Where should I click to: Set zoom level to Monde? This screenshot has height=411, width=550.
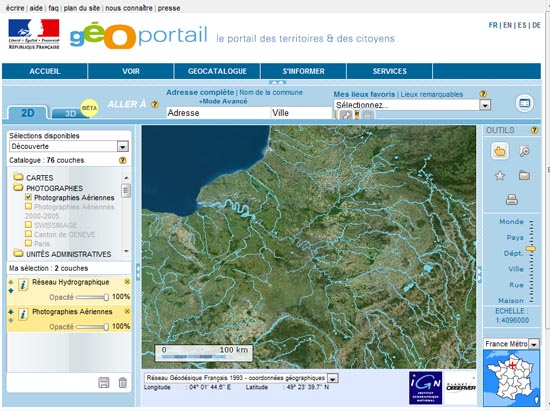(x=511, y=222)
